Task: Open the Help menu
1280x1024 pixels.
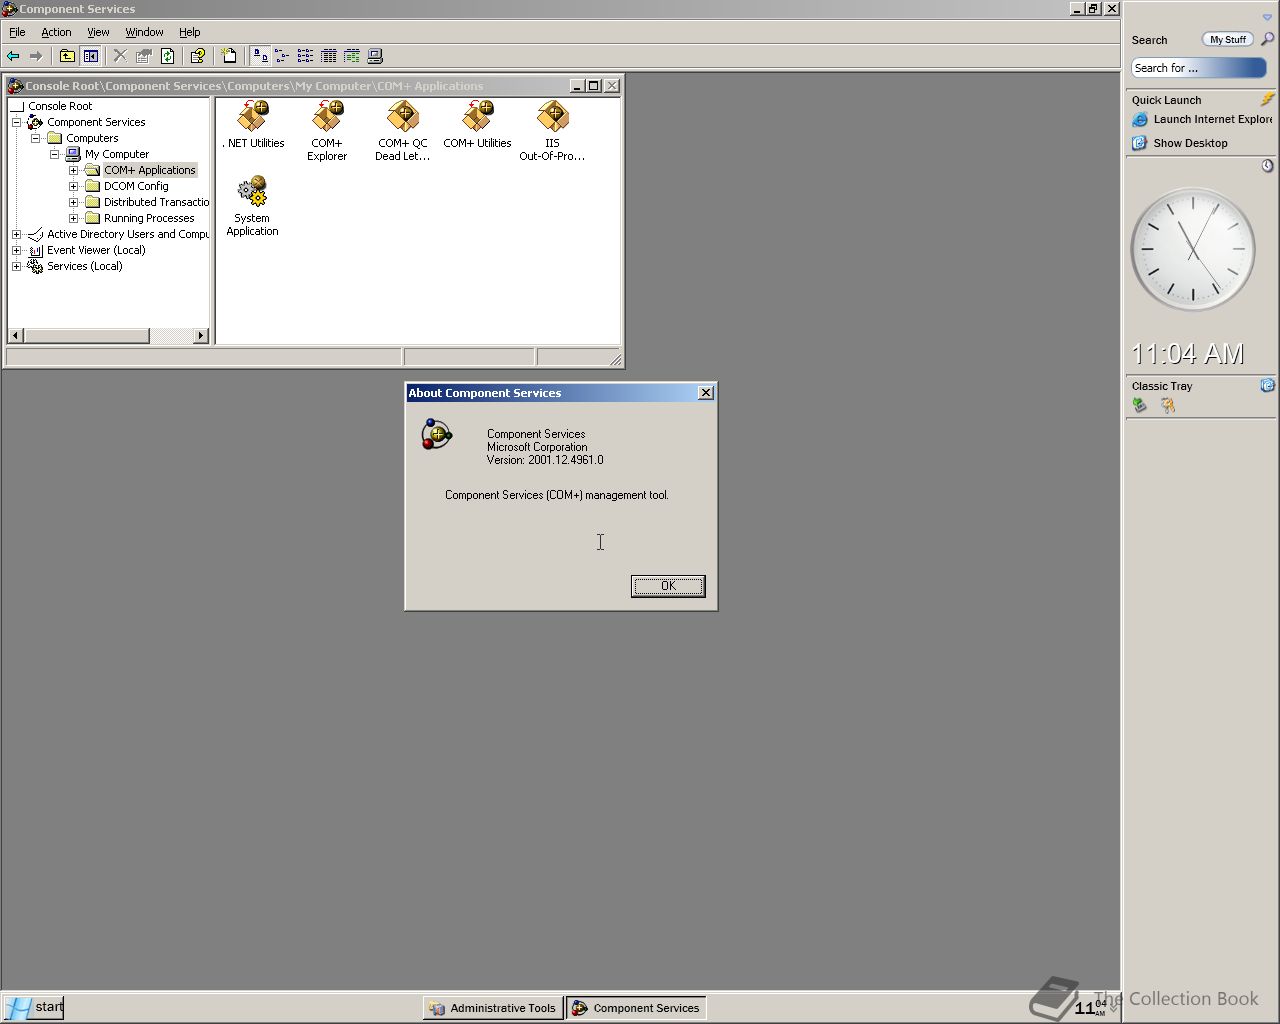Action: coord(190,32)
